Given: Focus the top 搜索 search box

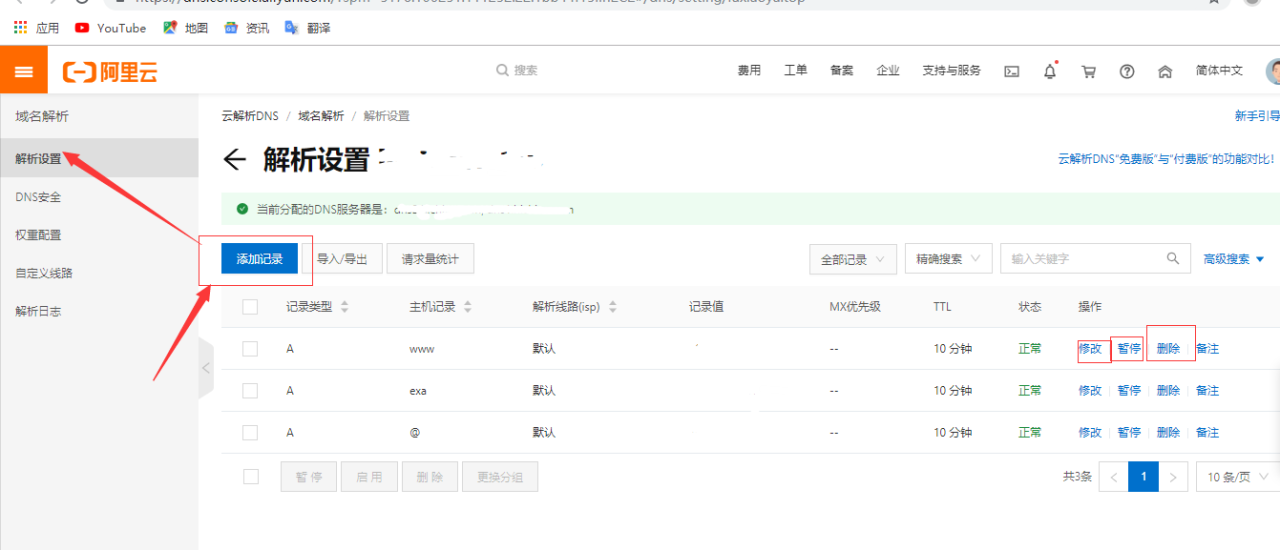Looking at the screenshot, I should [x=526, y=71].
